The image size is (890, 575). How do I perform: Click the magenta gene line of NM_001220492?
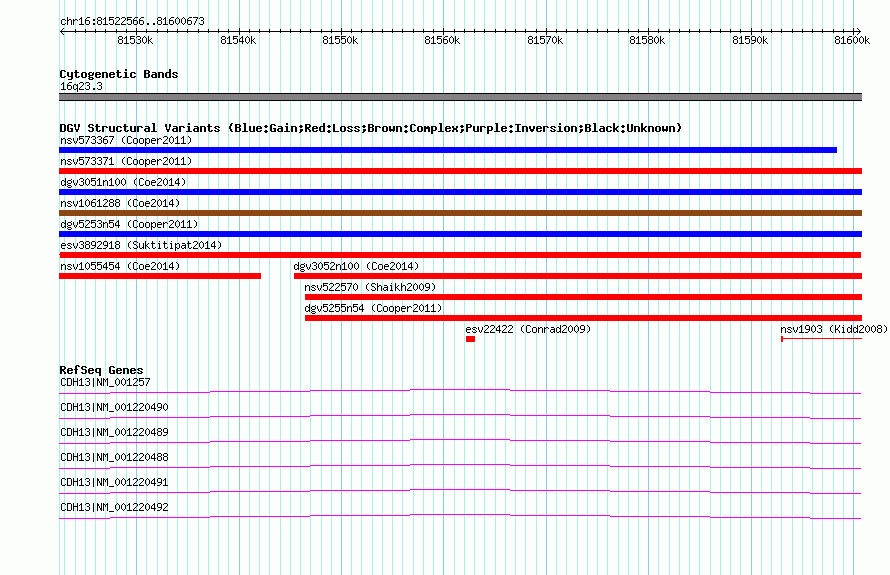coord(460,516)
